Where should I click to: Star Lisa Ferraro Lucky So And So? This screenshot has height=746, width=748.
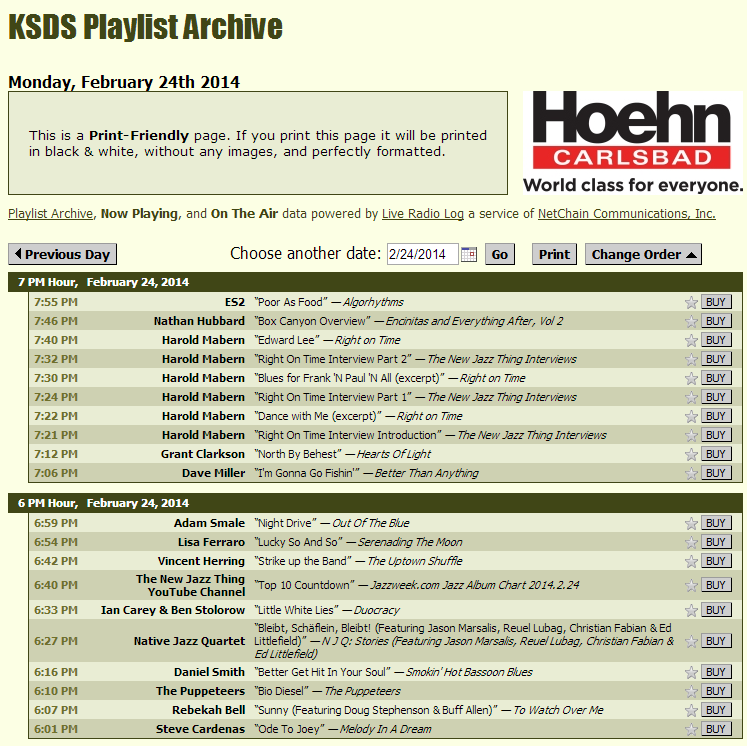(x=691, y=543)
